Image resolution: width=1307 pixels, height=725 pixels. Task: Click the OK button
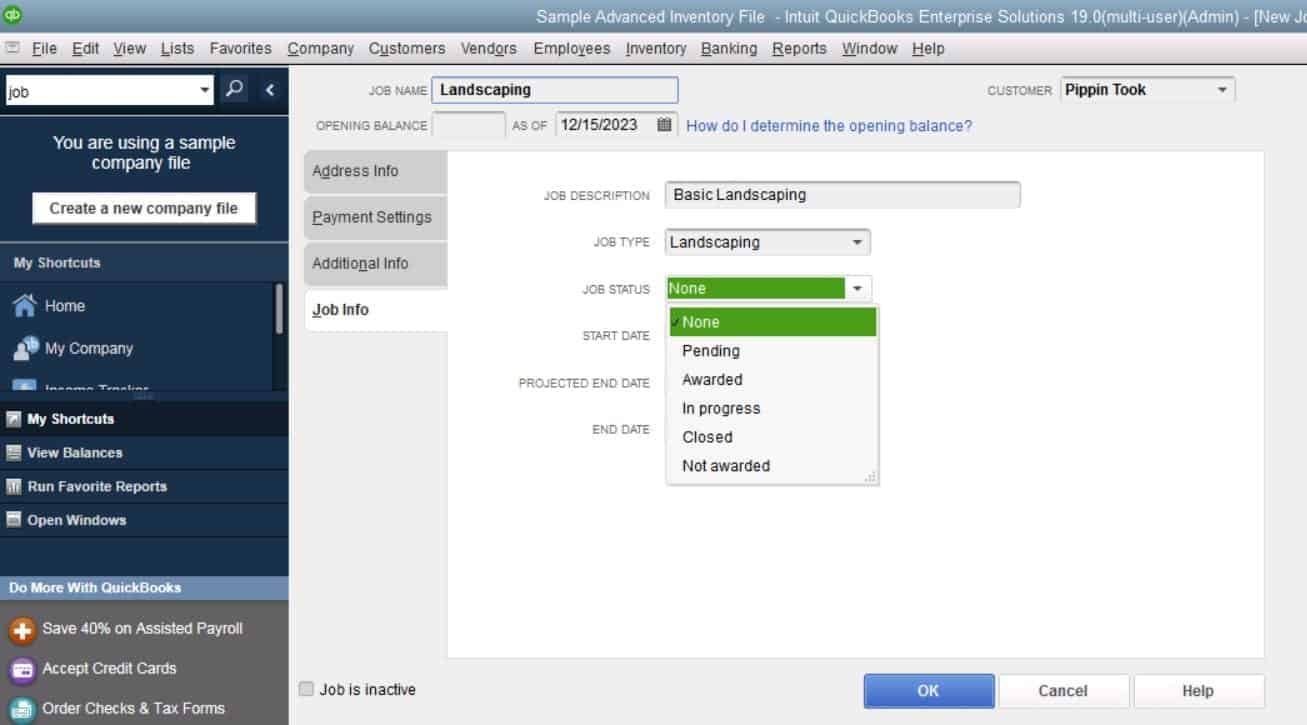[x=929, y=691]
